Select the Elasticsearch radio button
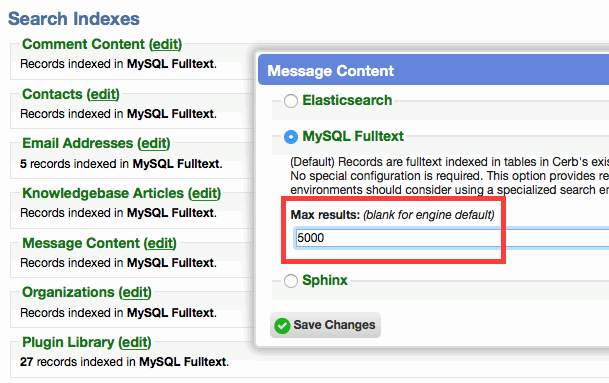 [291, 101]
